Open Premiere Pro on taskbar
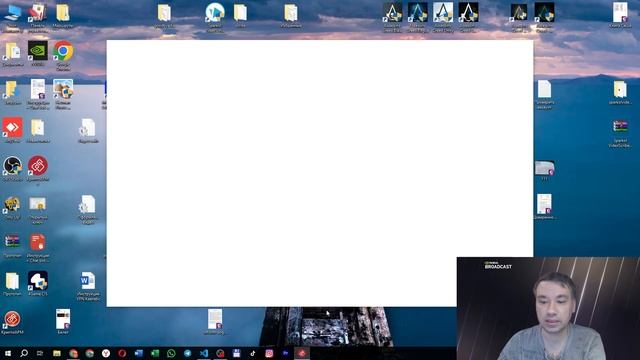 pyautogui.click(x=285, y=353)
